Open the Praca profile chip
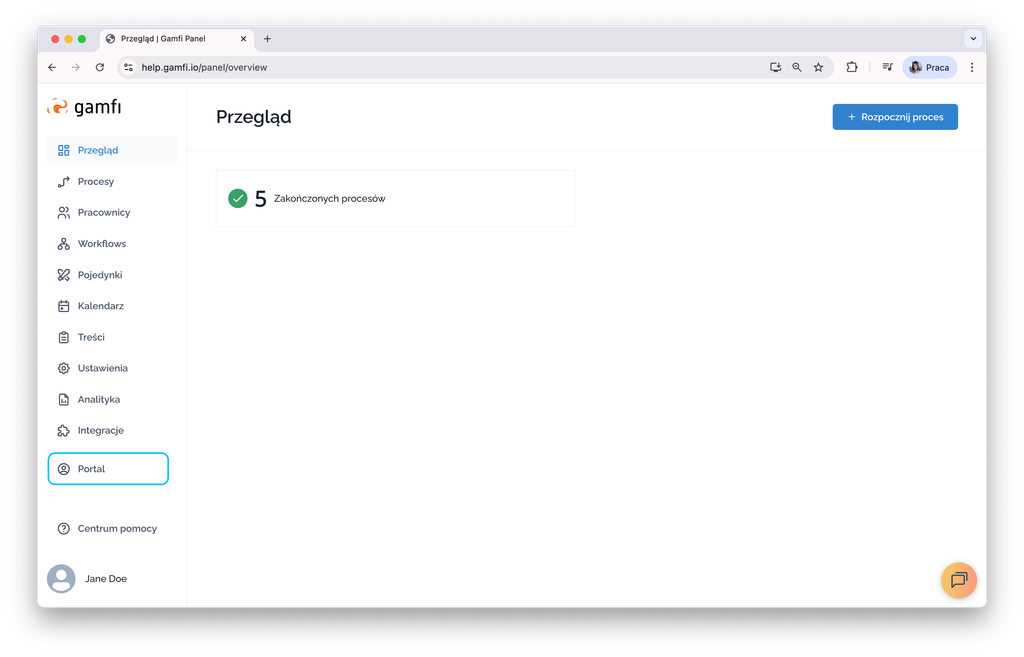This screenshot has height=657, width=1024. click(x=929, y=67)
